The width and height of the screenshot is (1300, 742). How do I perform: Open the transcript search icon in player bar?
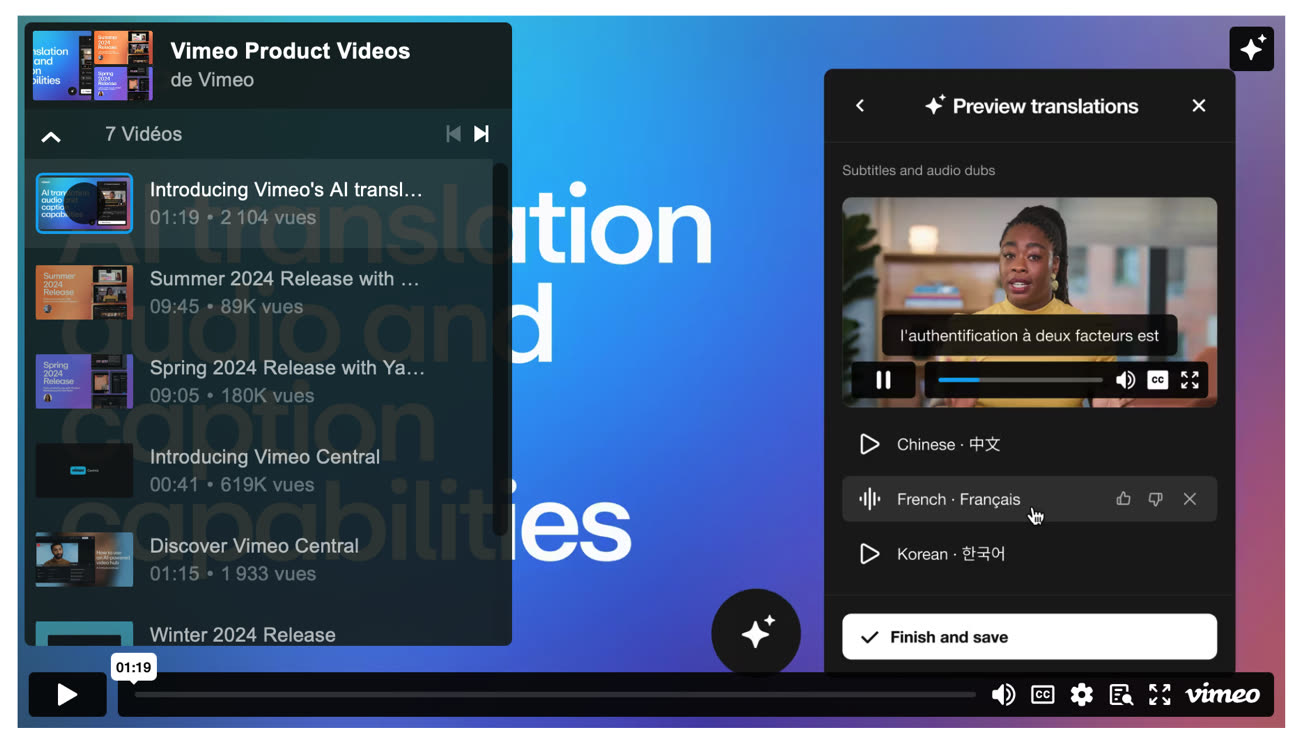[1120, 694]
